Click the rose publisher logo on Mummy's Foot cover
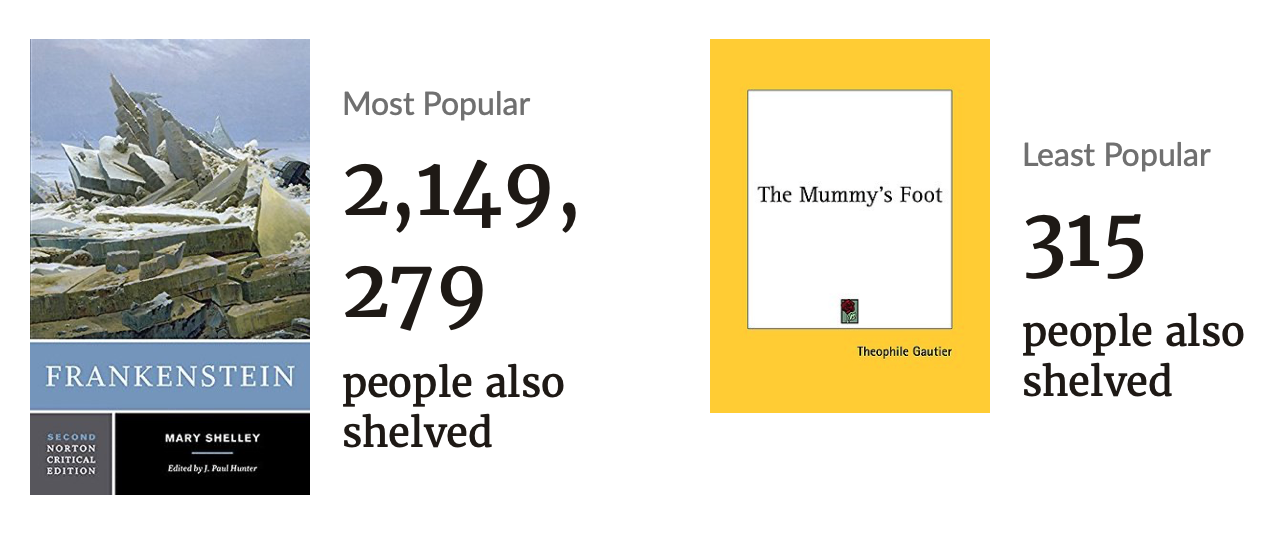 [849, 311]
